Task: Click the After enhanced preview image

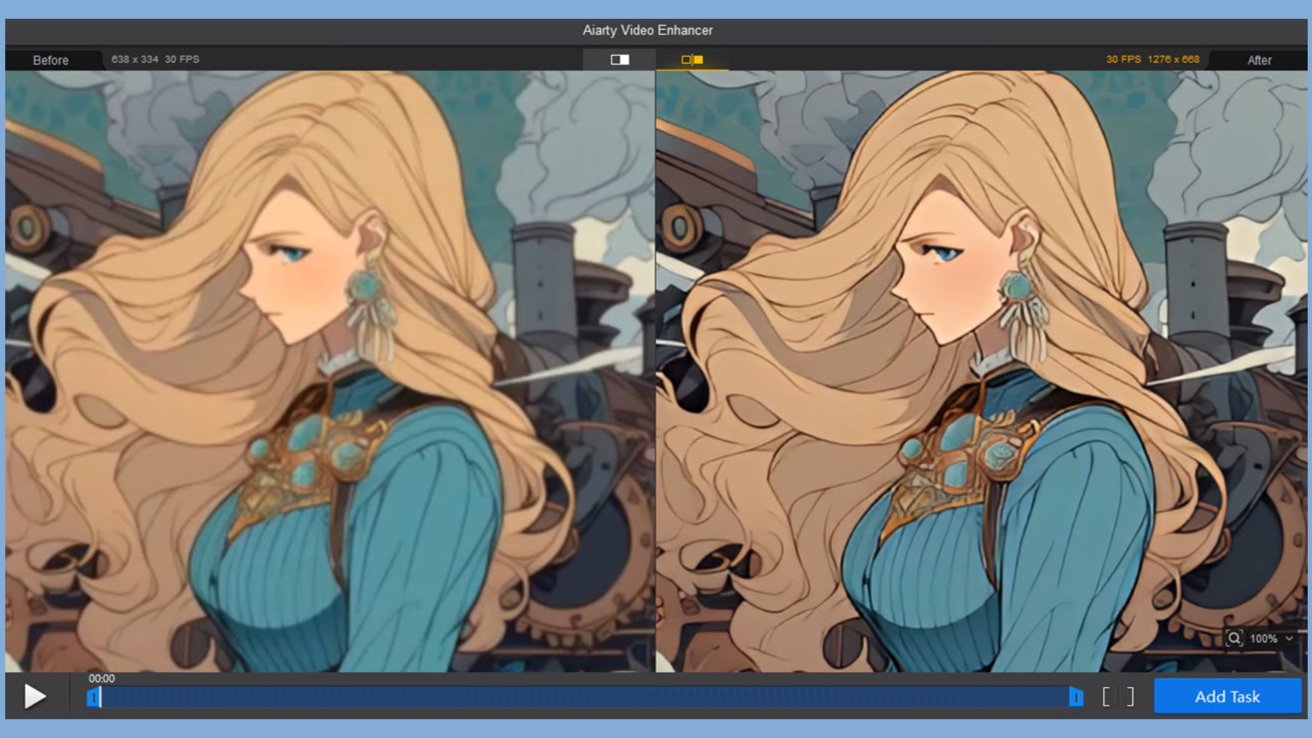Action: [x=981, y=371]
